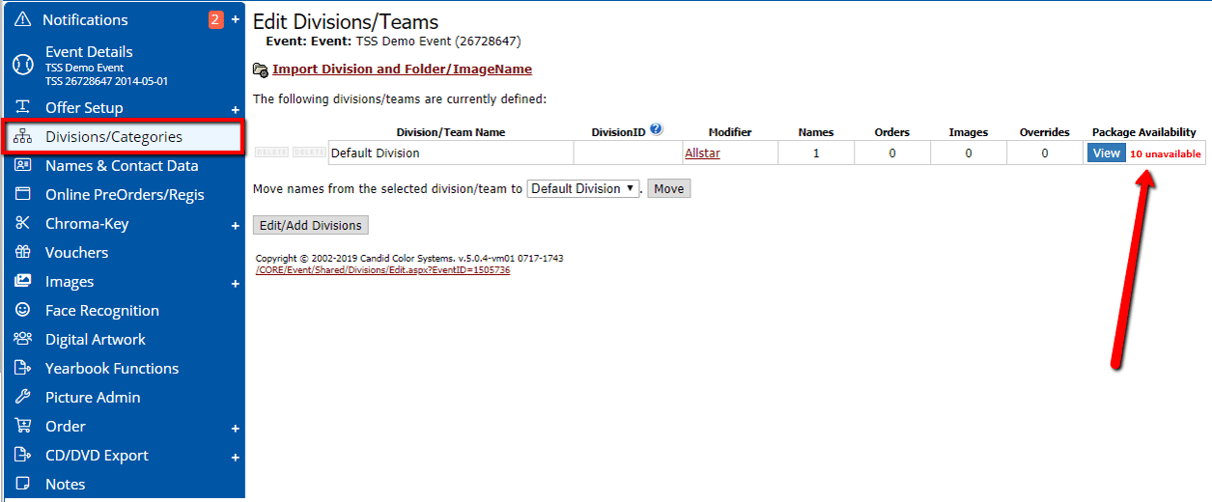Click the Face Recognition smiley icon
Image resolution: width=1212 pixels, height=502 pixels.
click(x=23, y=311)
